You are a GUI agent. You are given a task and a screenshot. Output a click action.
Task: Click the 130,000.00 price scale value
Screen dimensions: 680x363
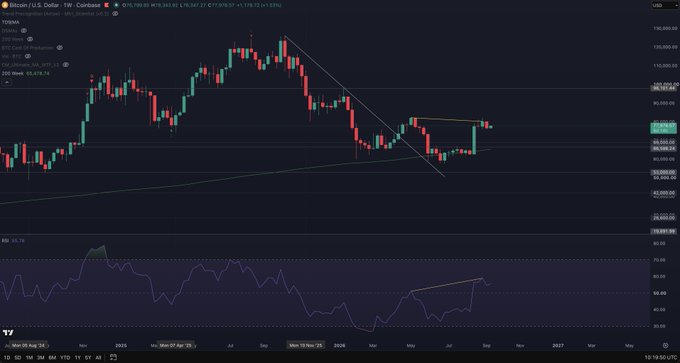[665, 29]
